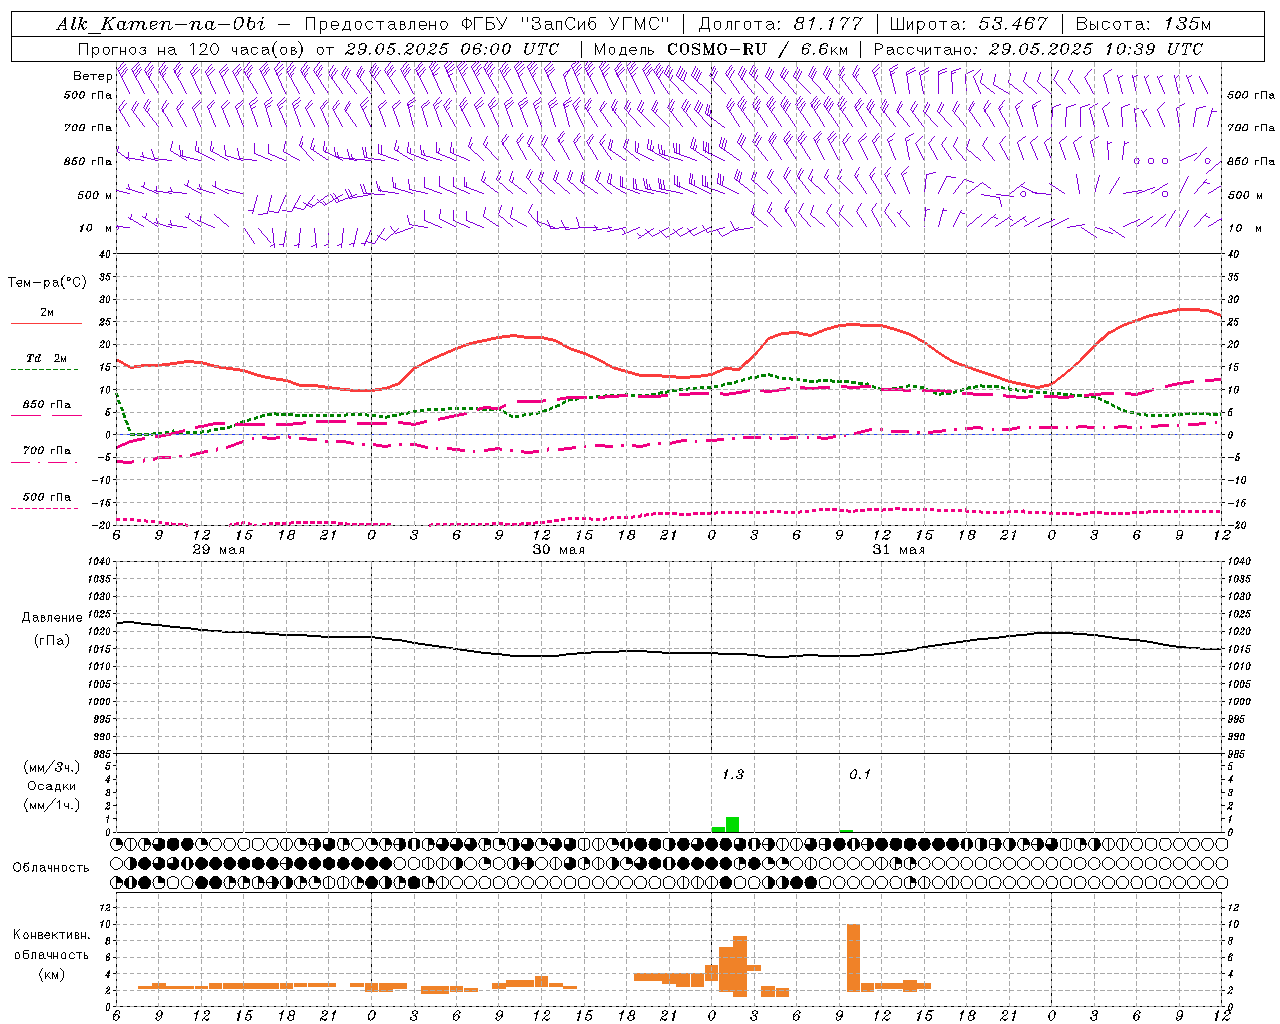Click the 700 гПа temperature legend entry
The image size is (1280, 1024).
click(46, 451)
